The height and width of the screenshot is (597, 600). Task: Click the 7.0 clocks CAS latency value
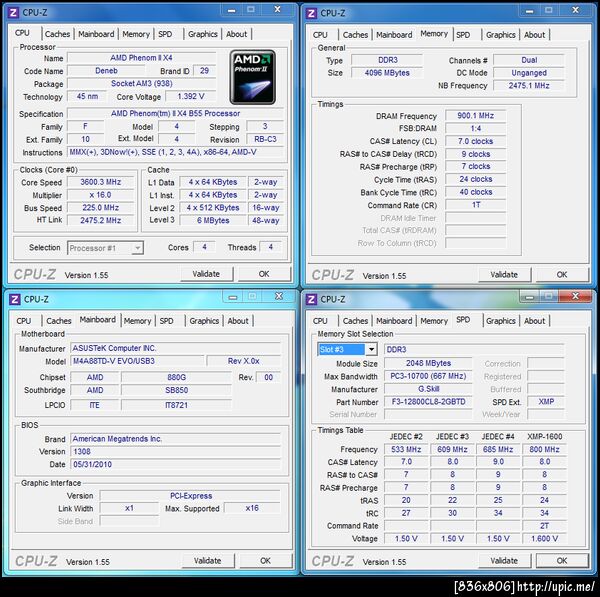click(x=475, y=141)
